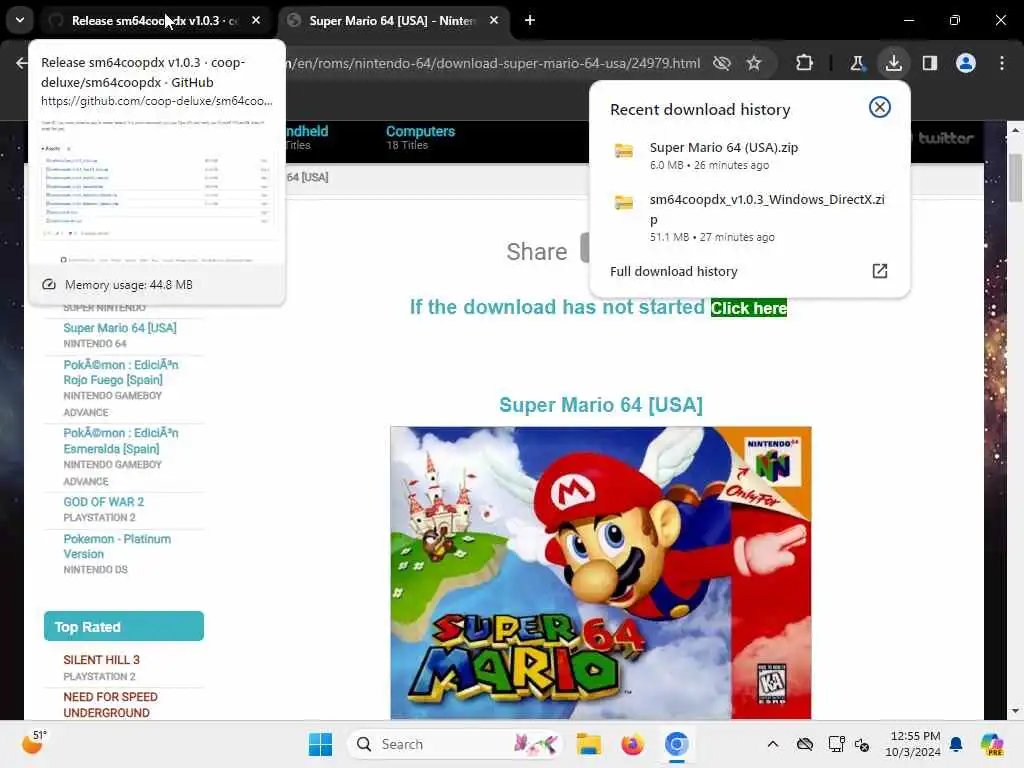Image resolution: width=1024 pixels, height=768 pixels.
Task: Open the tab search dropdown arrow
Action: pos(20,20)
